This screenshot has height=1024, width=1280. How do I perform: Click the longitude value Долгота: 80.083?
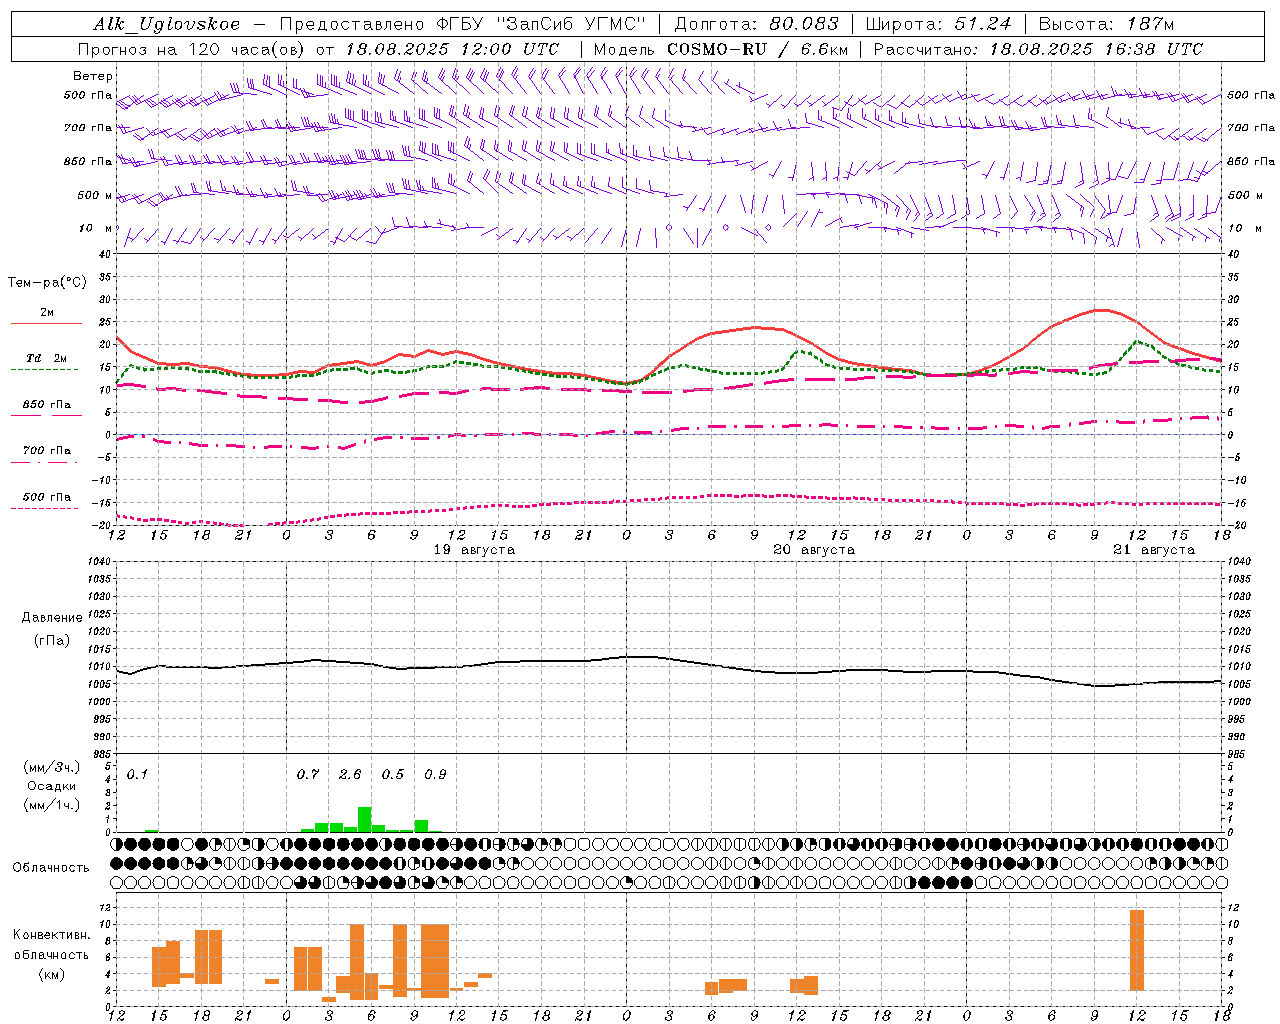(757, 25)
